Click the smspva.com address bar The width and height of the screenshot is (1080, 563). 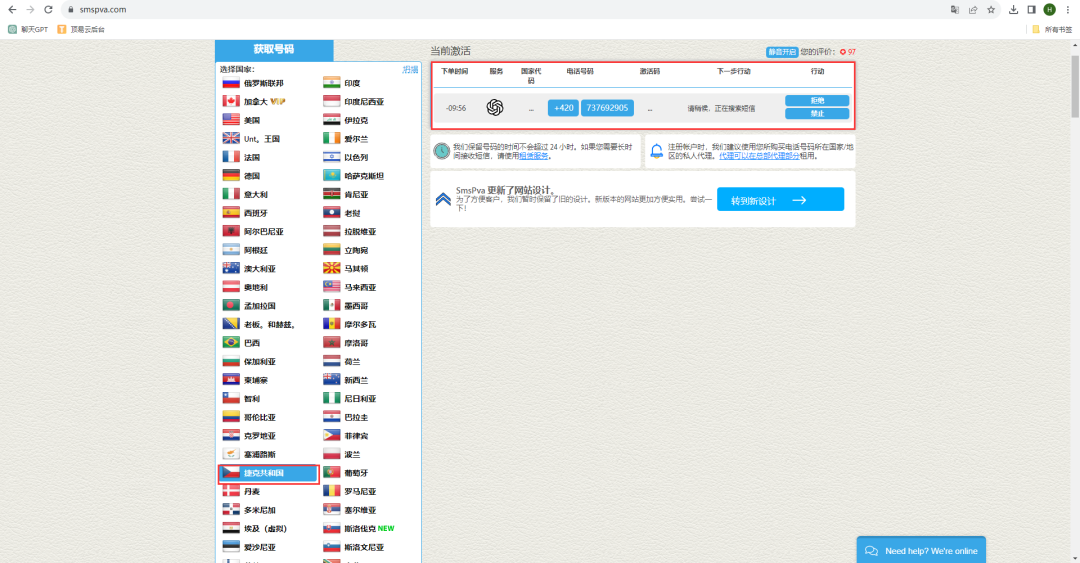tap(503, 10)
